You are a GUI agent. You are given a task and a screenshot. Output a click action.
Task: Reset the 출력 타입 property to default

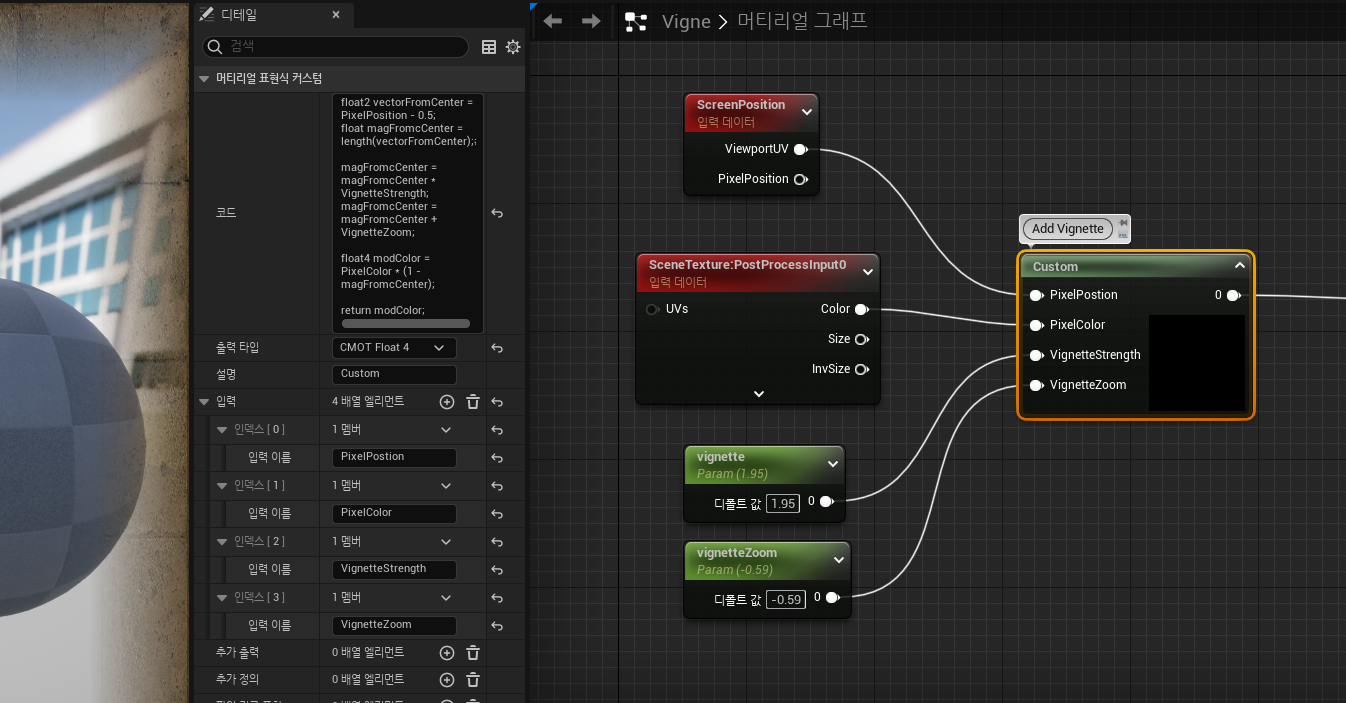point(497,348)
